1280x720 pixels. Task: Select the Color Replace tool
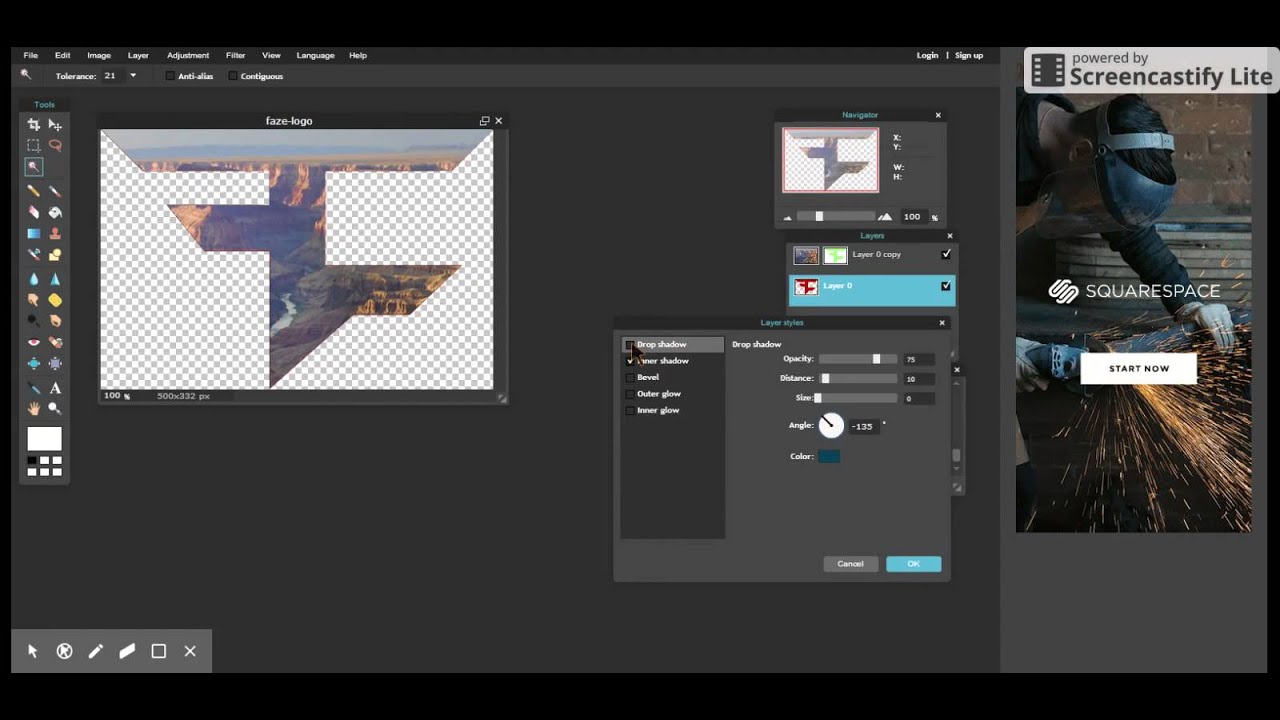point(33,255)
